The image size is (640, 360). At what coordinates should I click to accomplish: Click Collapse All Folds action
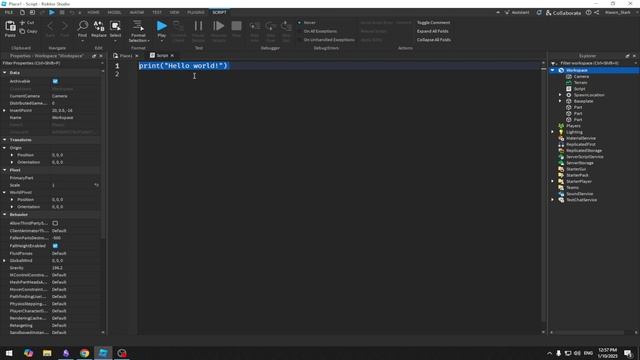coord(433,40)
